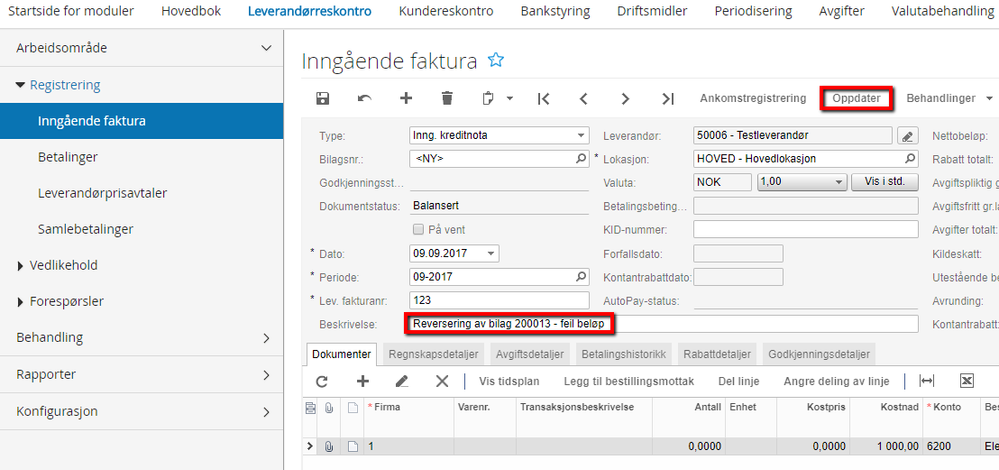999x470 pixels.
Task: Open the Hovedbok module
Action: (191, 11)
